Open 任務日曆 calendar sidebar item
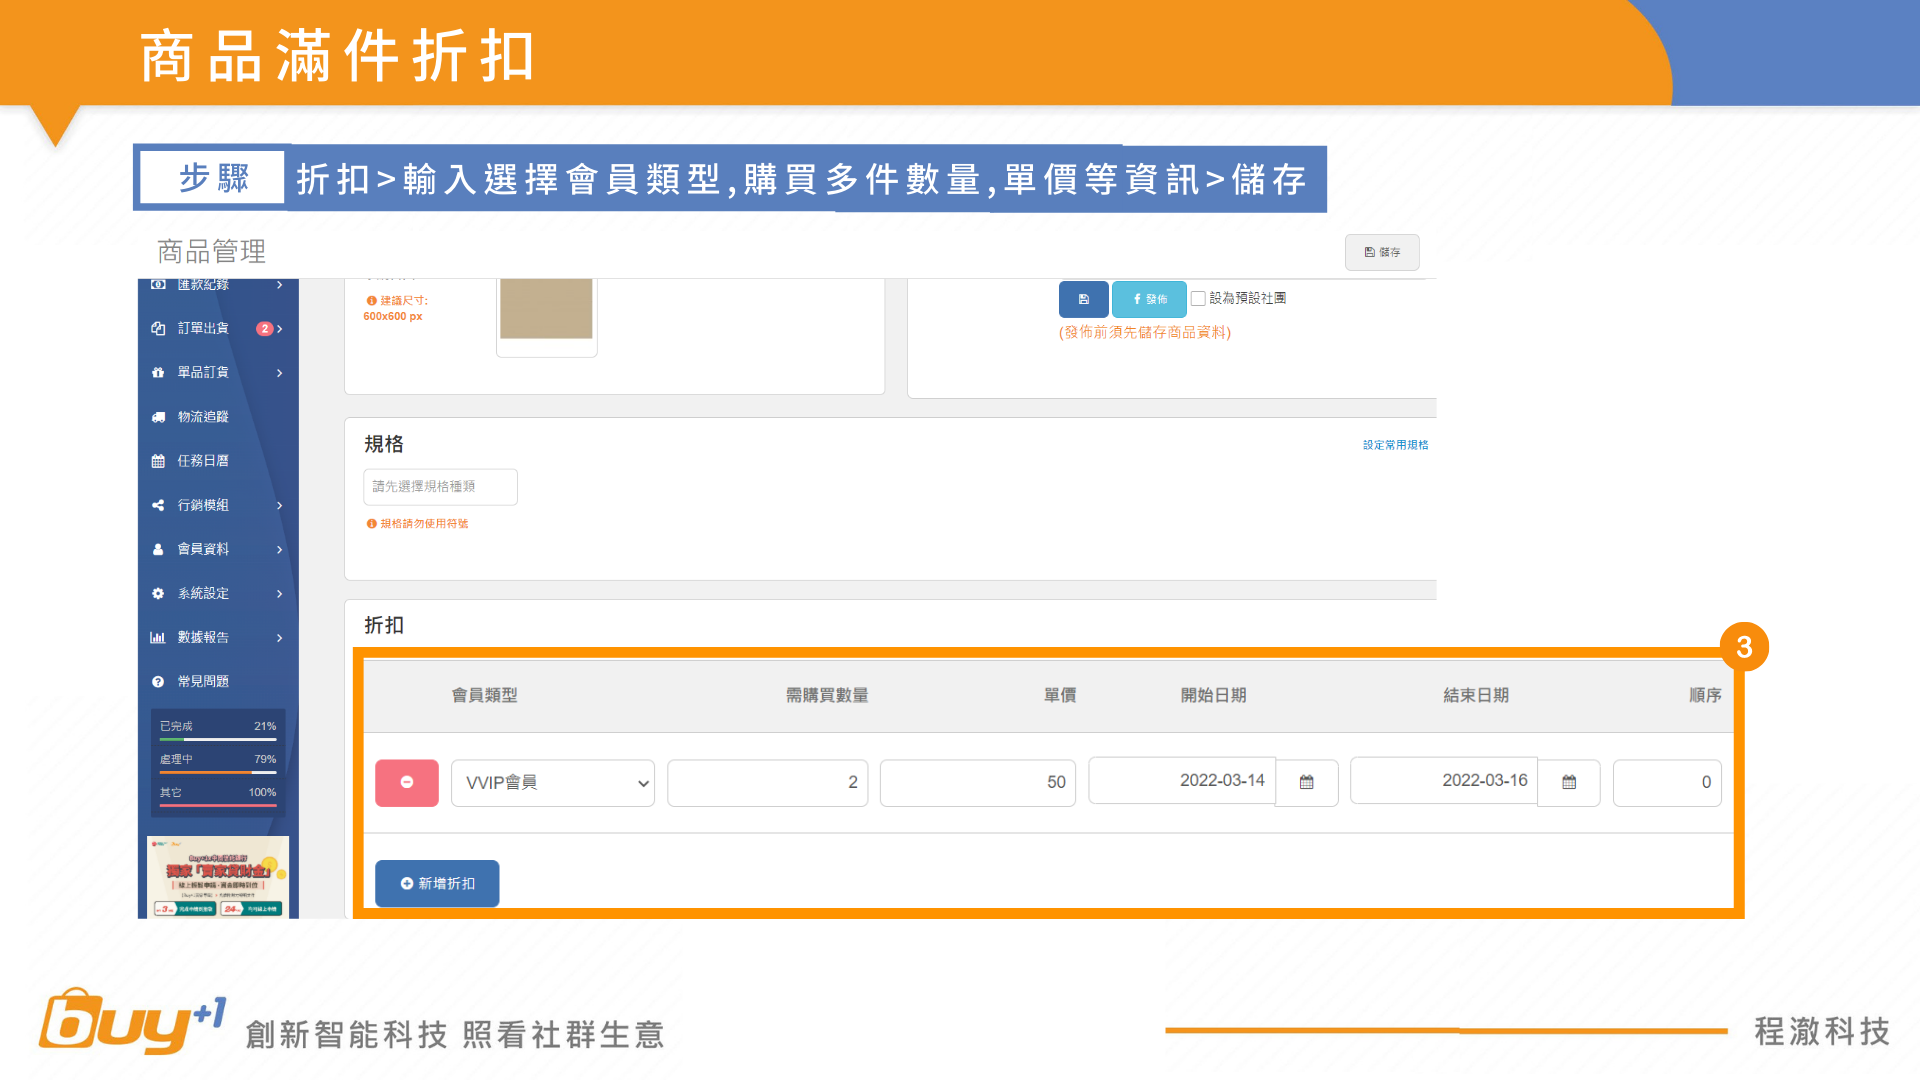This screenshot has height=1080, width=1920. pyautogui.click(x=203, y=461)
